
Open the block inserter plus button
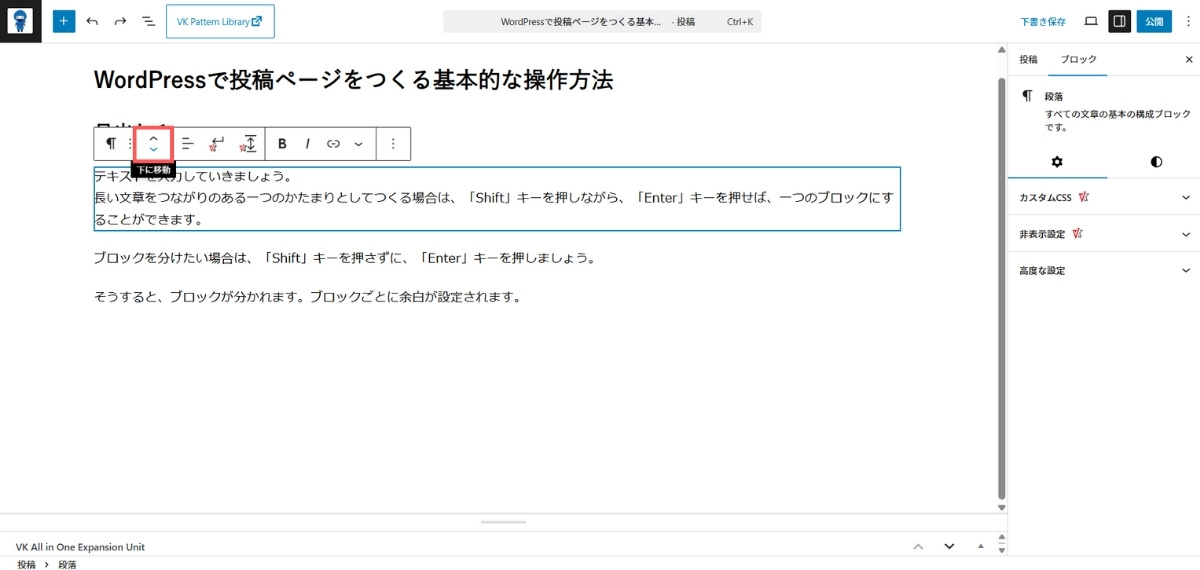click(64, 21)
